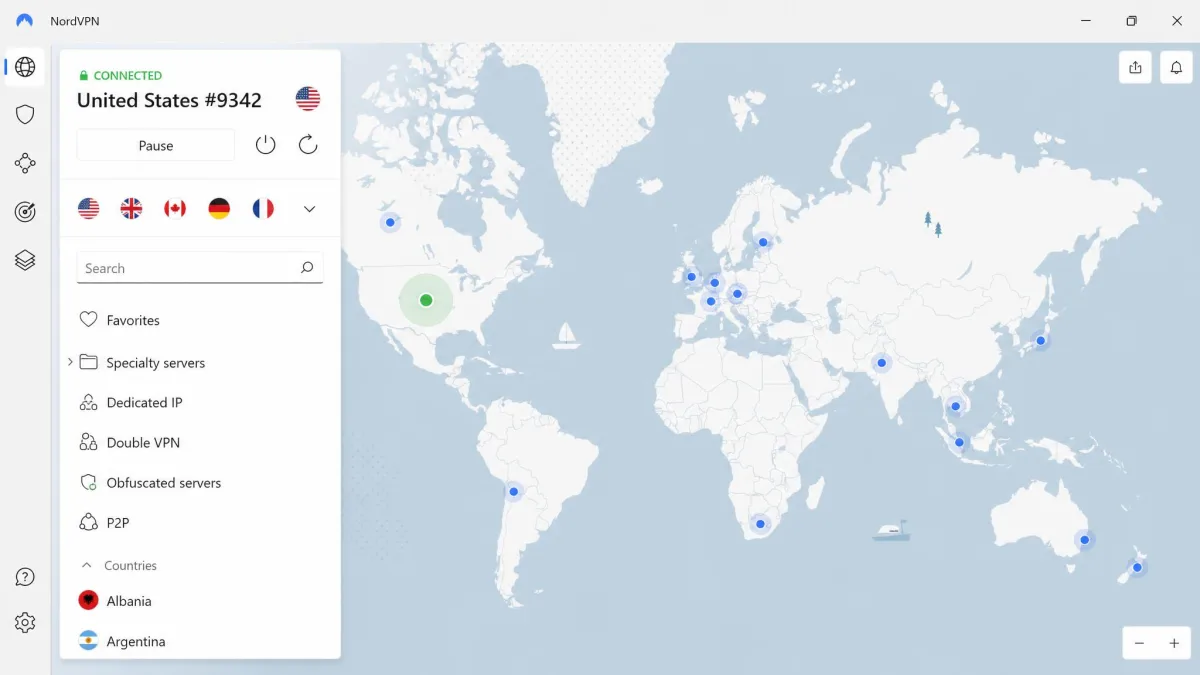Quick connect to Canada flag

pos(175,208)
